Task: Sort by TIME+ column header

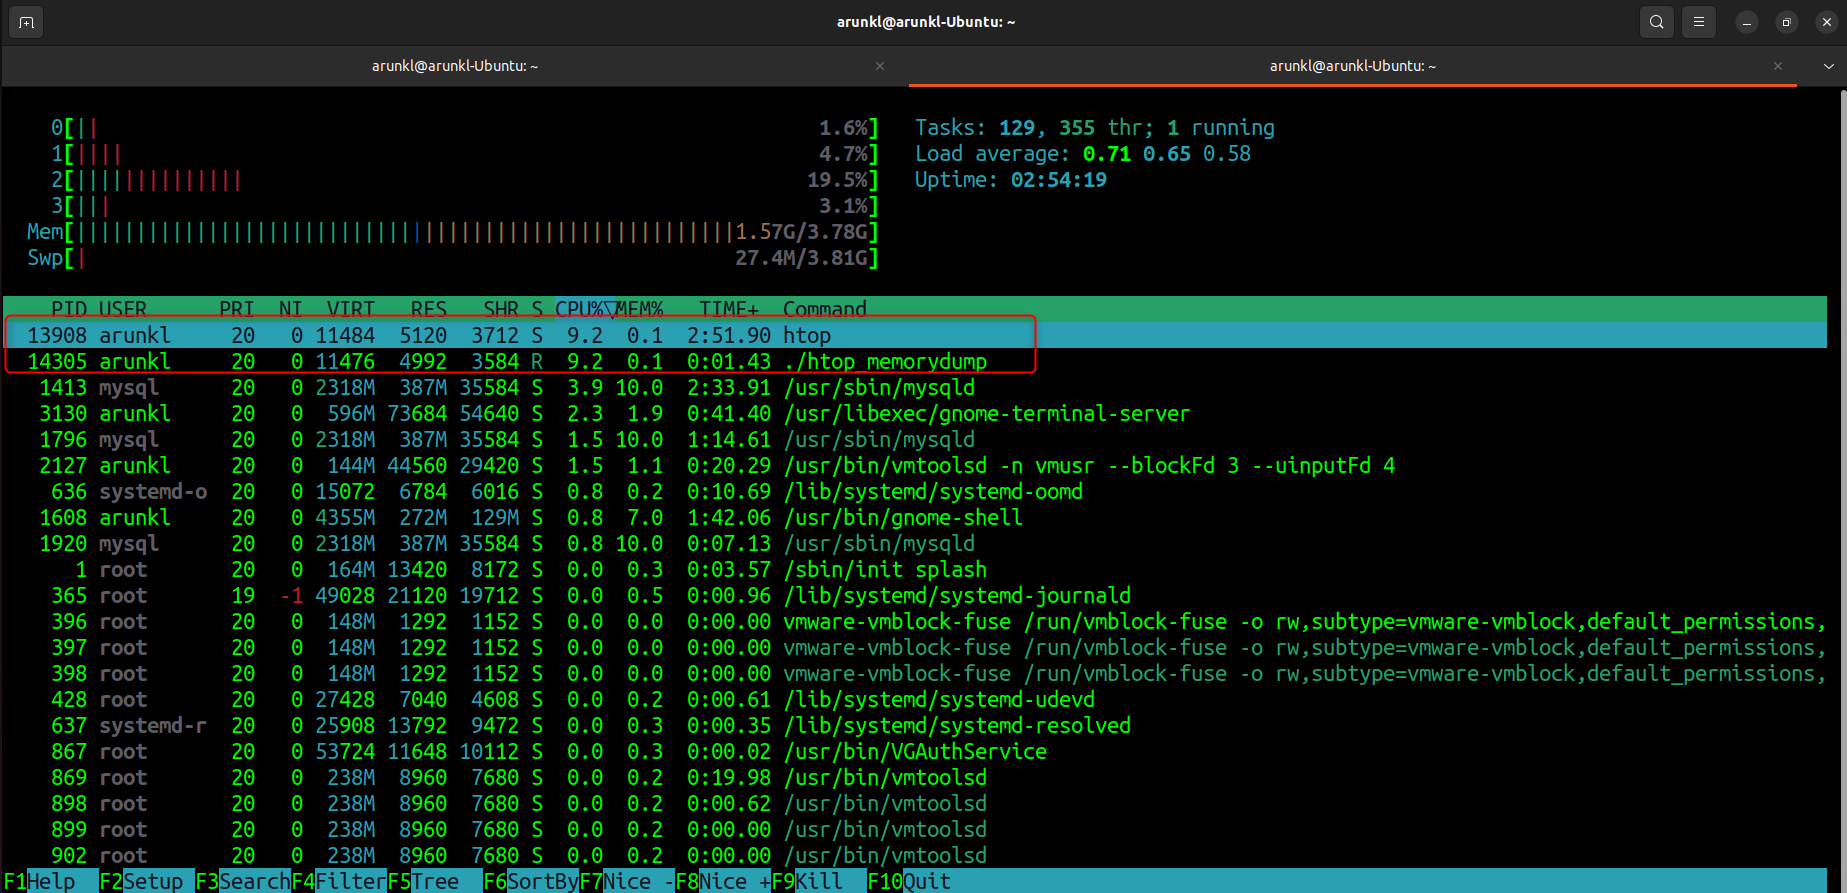Action: pos(729,309)
